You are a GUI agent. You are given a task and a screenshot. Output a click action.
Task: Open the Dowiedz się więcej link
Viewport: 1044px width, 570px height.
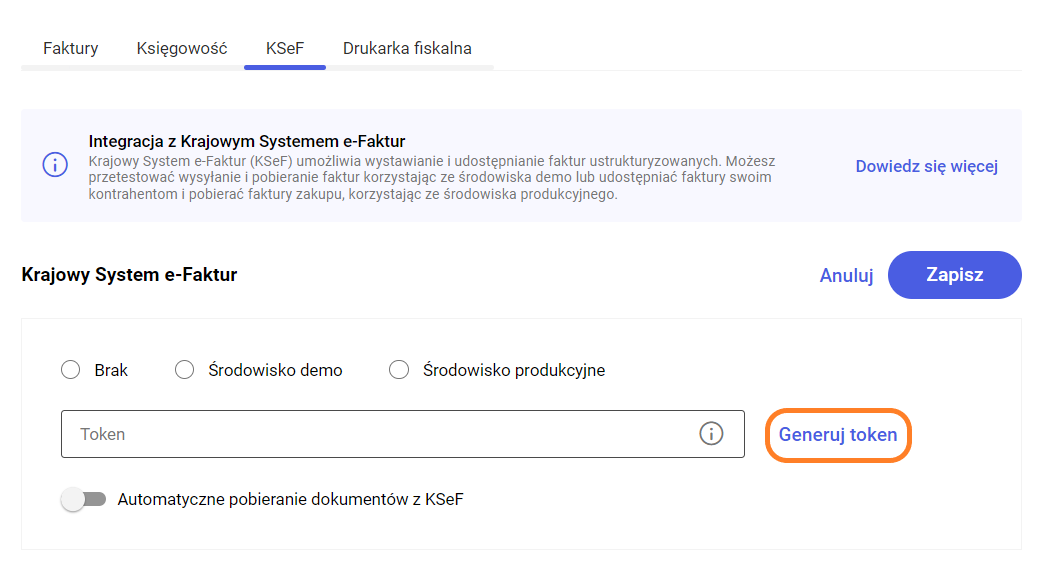pos(926,166)
